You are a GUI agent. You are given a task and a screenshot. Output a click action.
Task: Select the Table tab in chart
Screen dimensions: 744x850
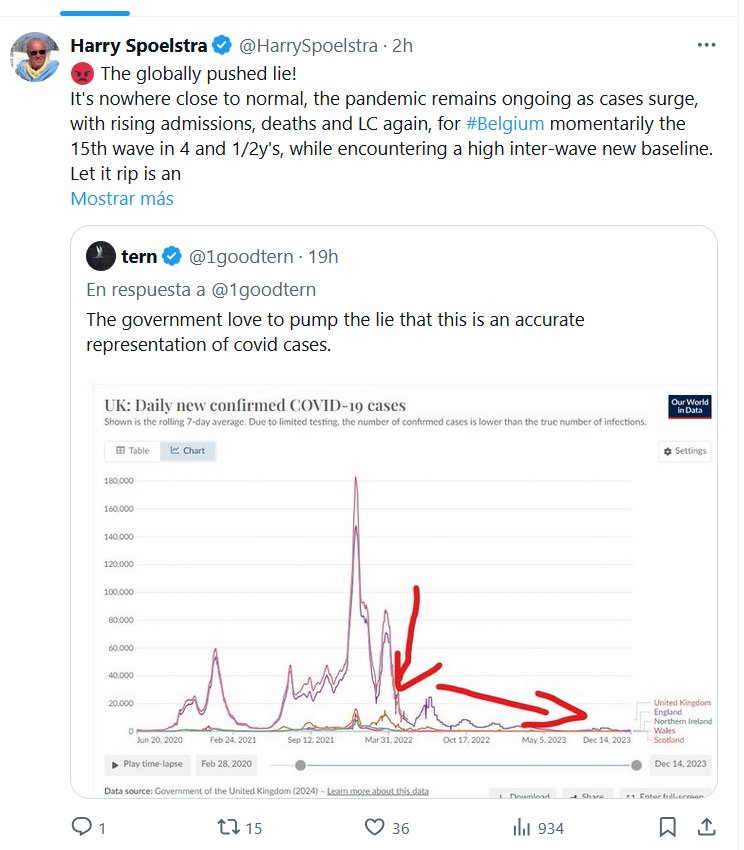coord(133,451)
